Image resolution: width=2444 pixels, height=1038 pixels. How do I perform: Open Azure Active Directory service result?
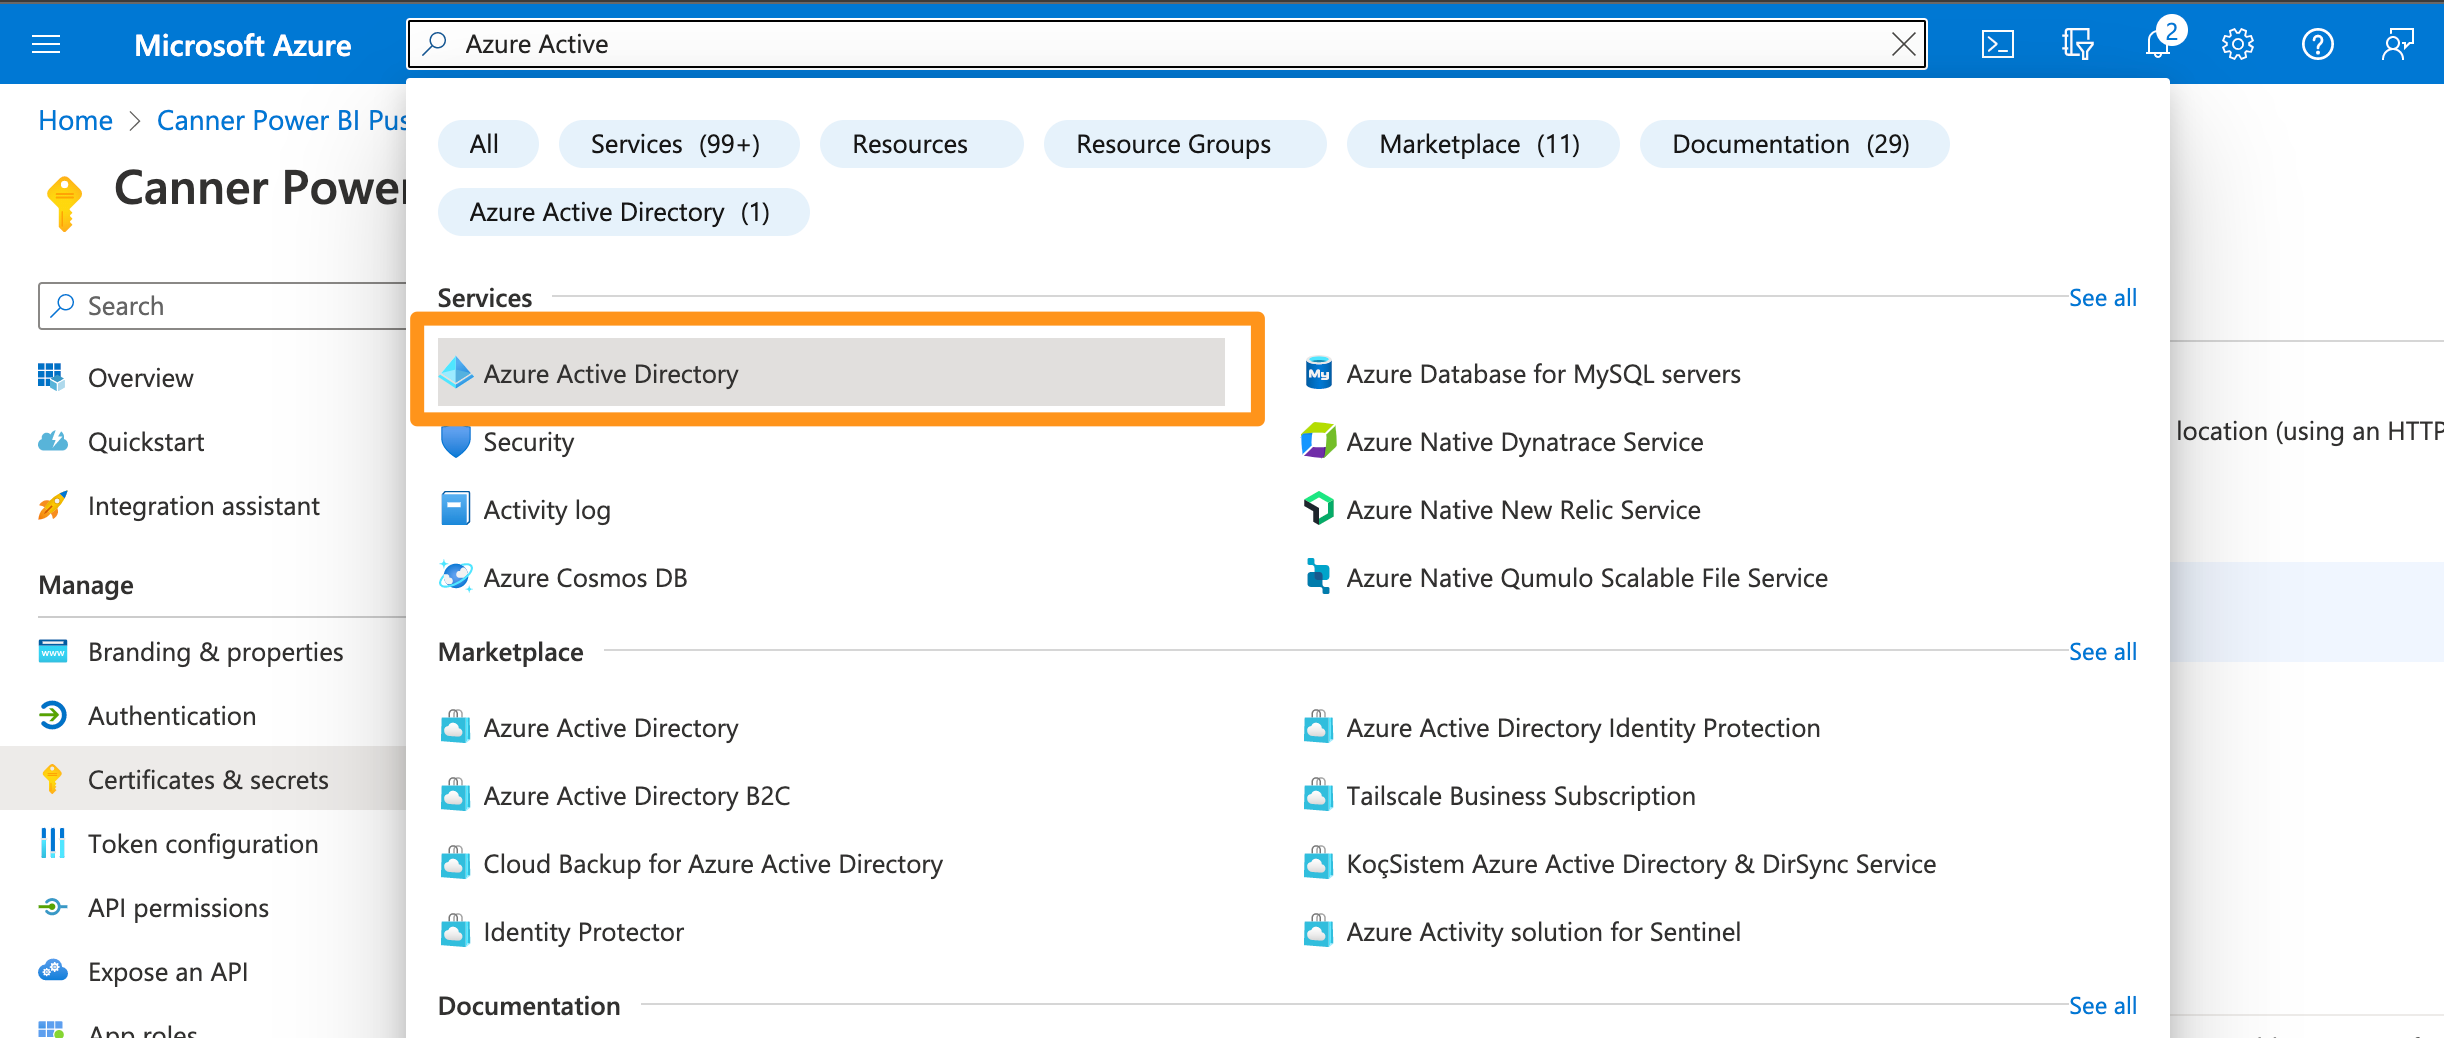(x=831, y=373)
